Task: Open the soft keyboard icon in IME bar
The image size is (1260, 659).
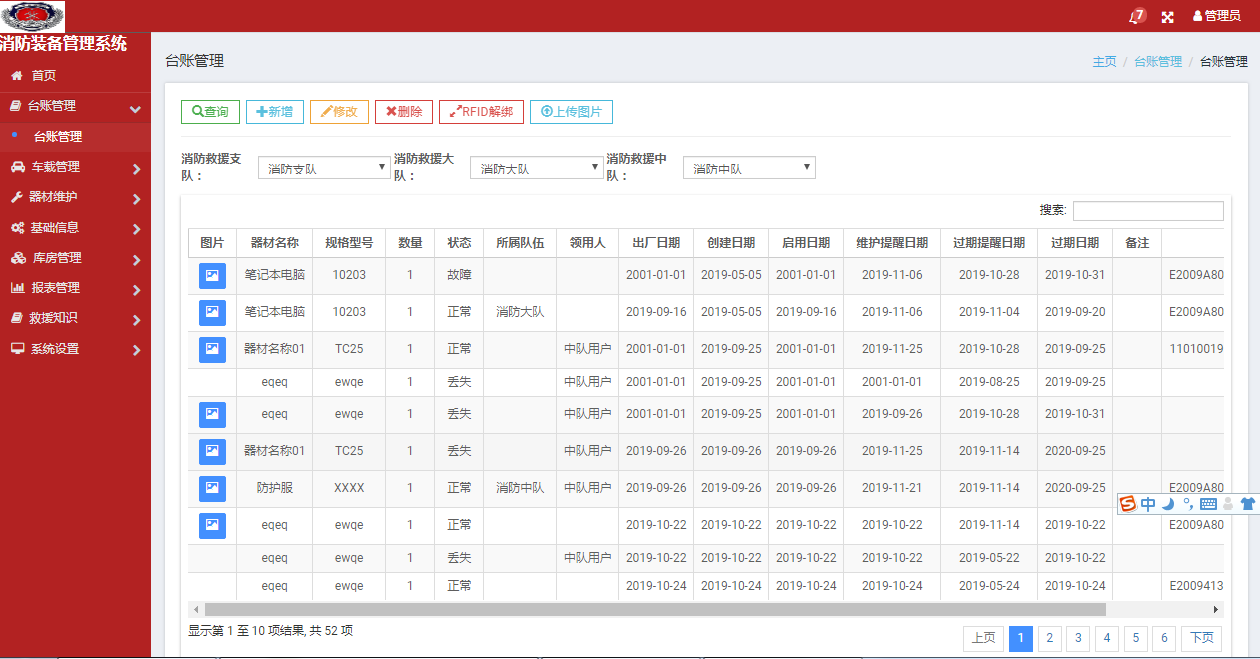Action: (x=1208, y=504)
